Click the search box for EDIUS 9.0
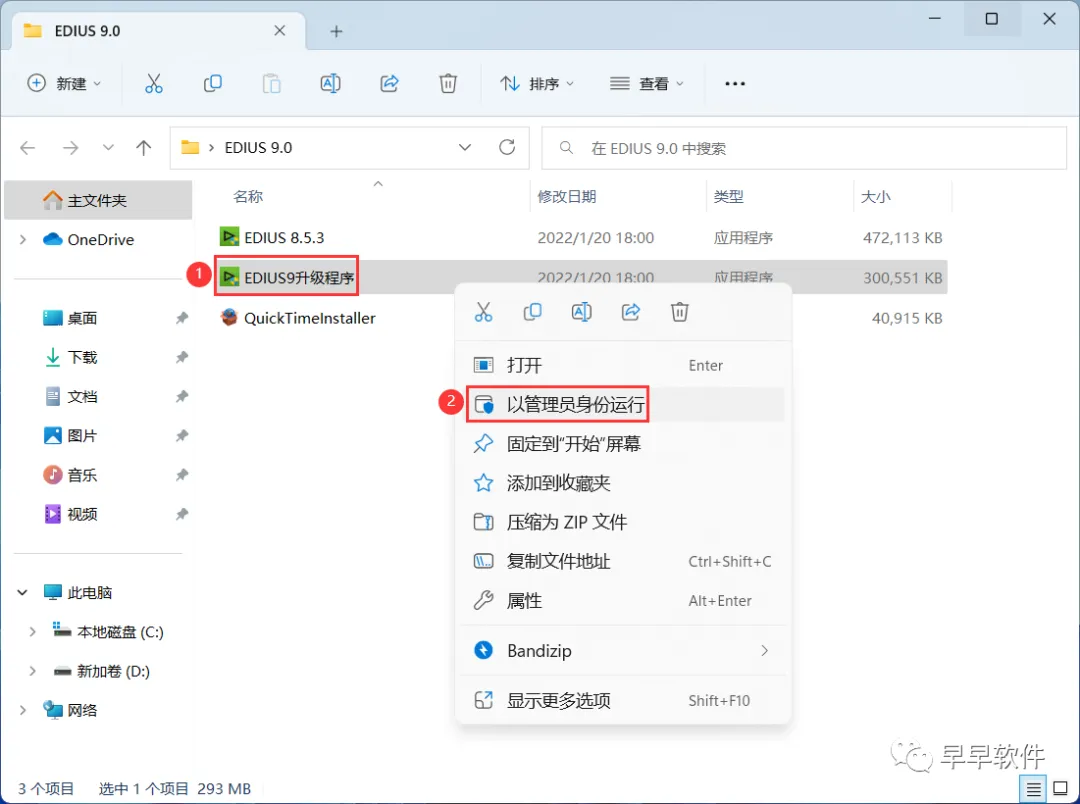 point(804,148)
